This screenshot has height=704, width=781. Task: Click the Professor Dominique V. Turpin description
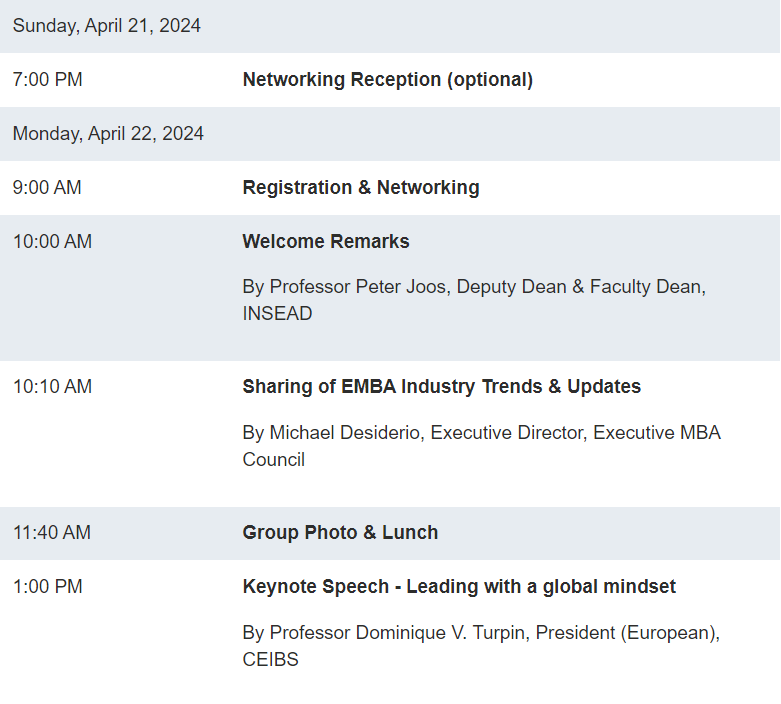click(481, 646)
